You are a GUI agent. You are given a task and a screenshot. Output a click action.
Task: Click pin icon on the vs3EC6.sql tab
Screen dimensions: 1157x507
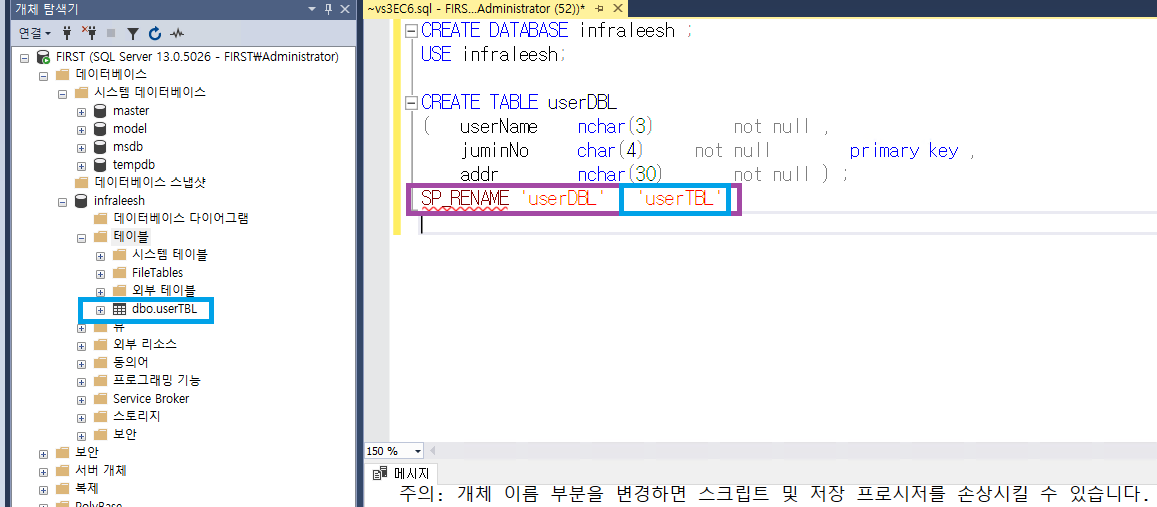(600, 9)
